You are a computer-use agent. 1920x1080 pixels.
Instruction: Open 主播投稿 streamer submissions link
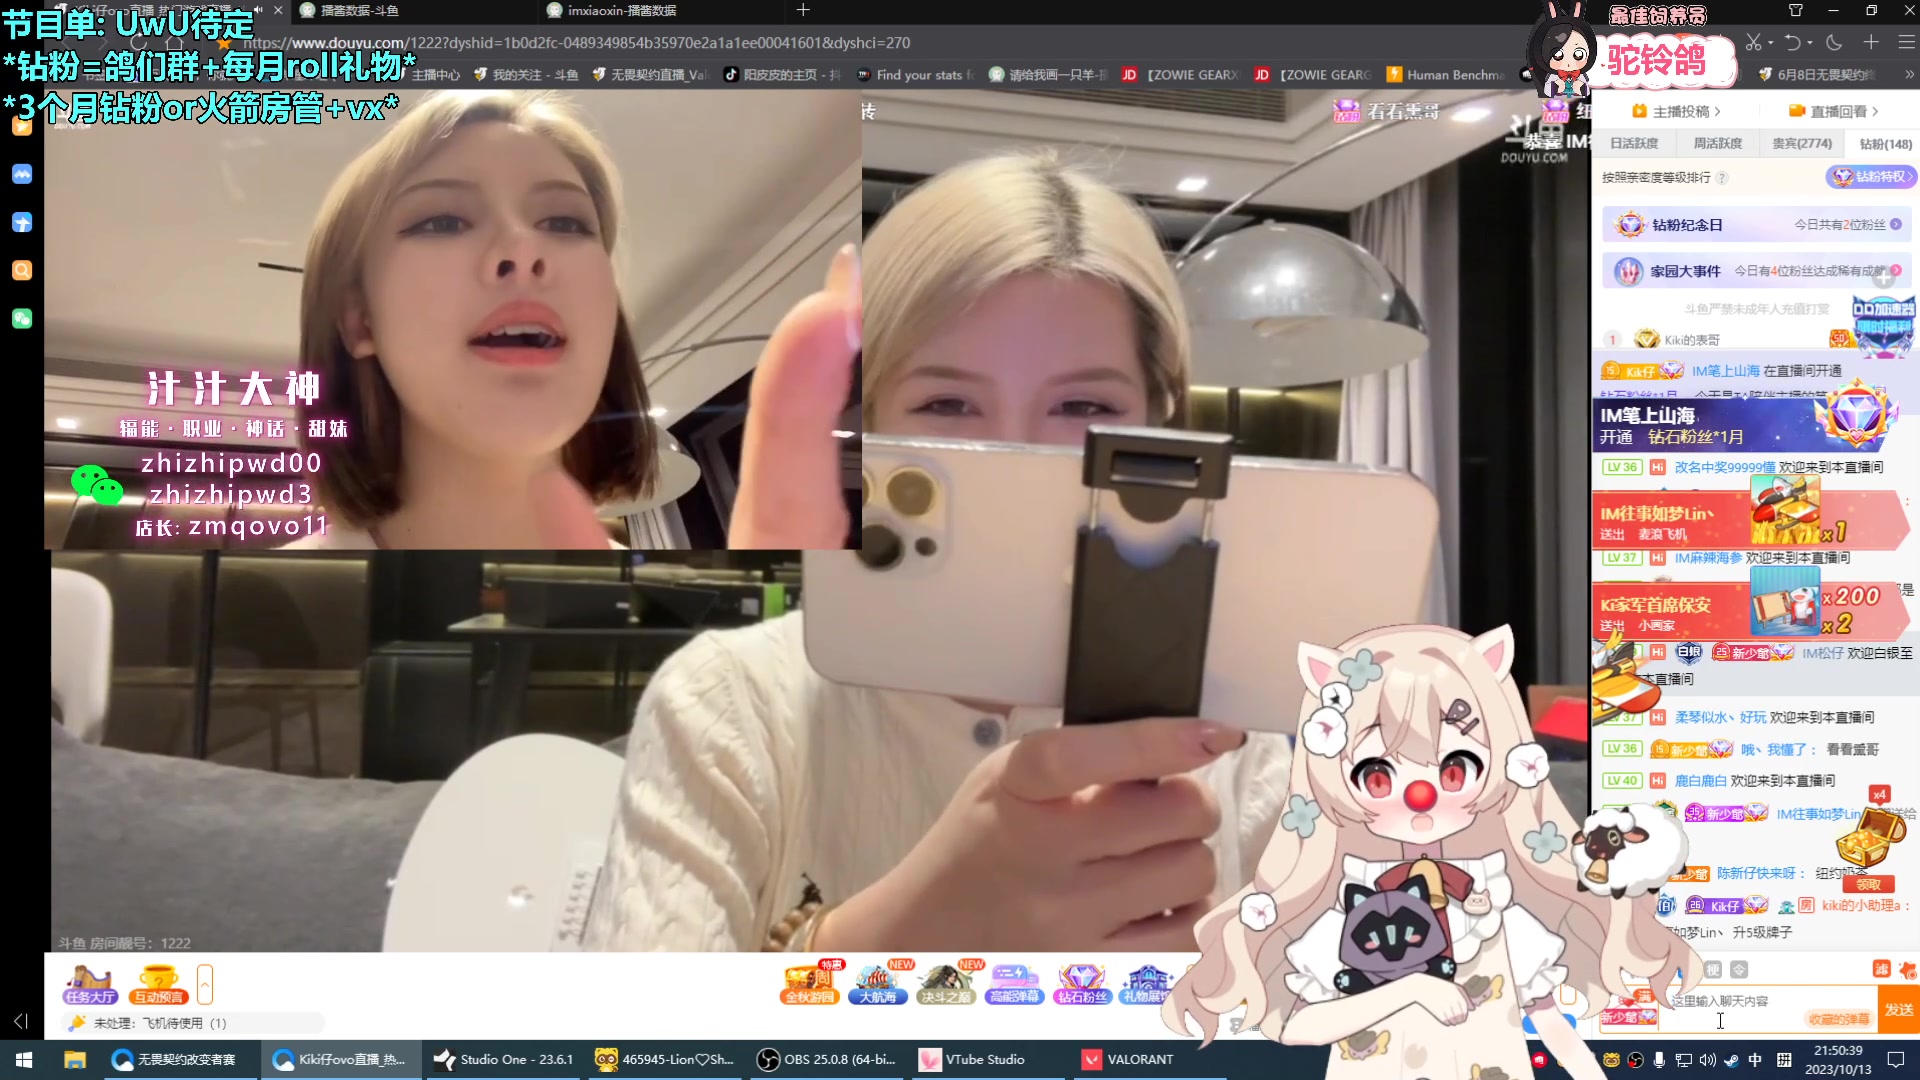click(x=1677, y=111)
